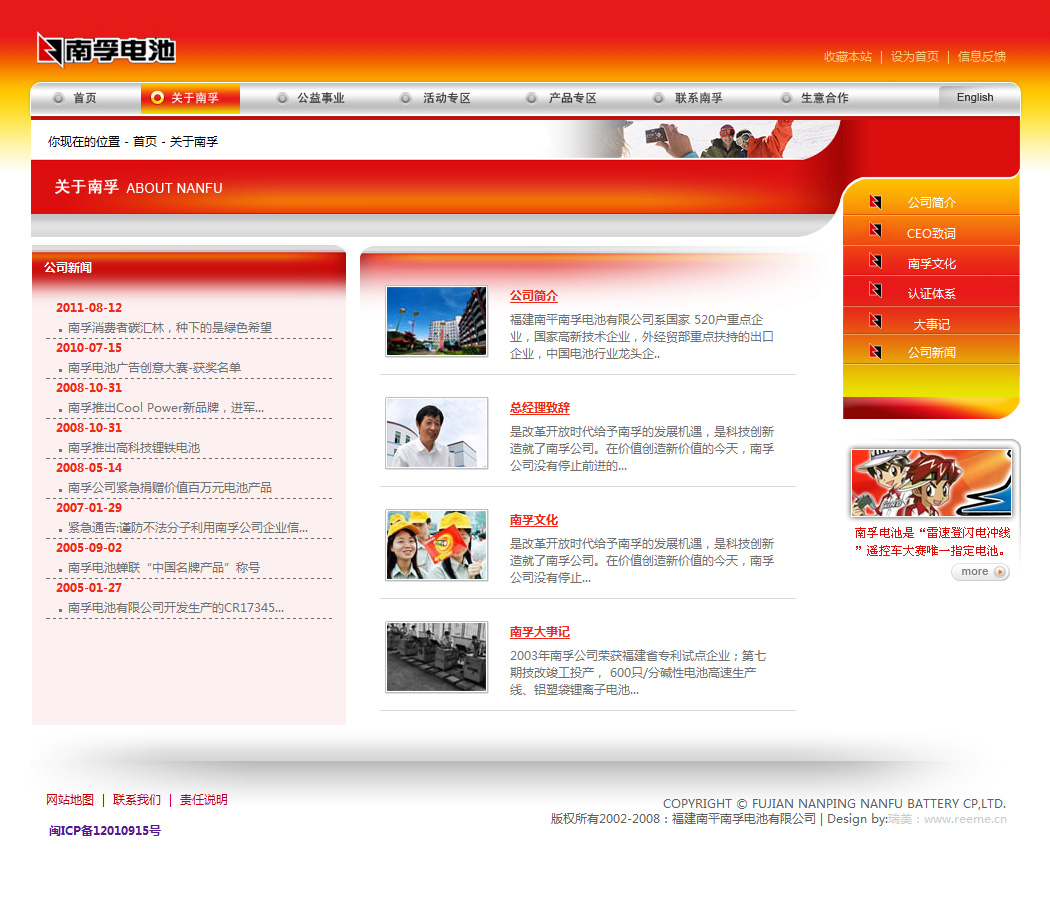Screen dimensions: 1050x902
Task: Click the 总经理致辞 heading link
Action: click(540, 408)
